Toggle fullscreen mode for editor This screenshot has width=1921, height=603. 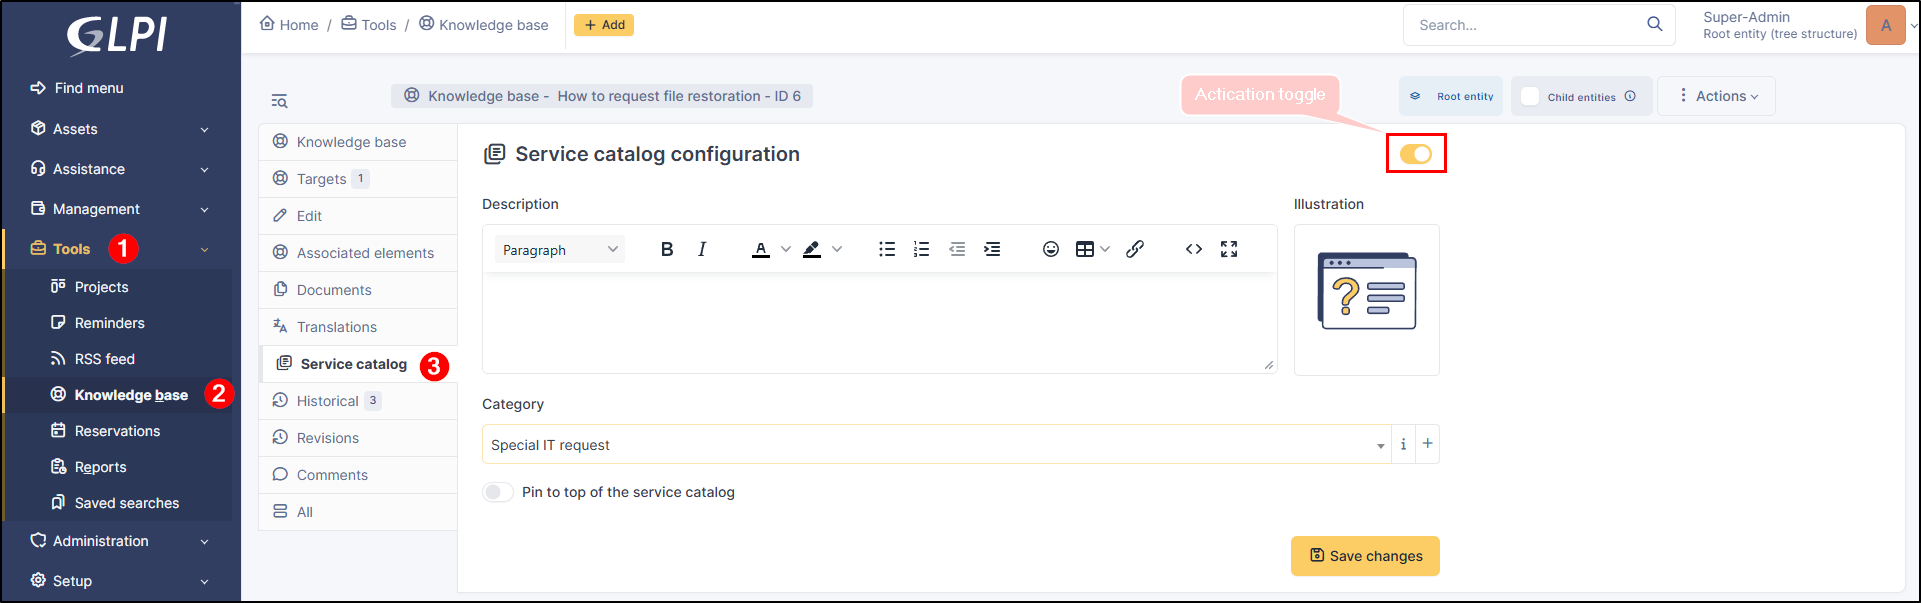tap(1229, 250)
